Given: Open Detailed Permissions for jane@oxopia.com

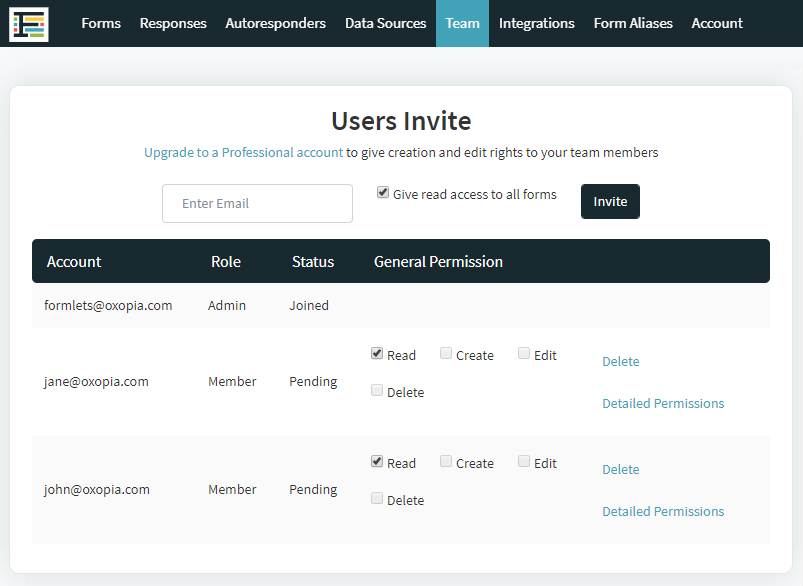Looking at the screenshot, I should [x=663, y=404].
